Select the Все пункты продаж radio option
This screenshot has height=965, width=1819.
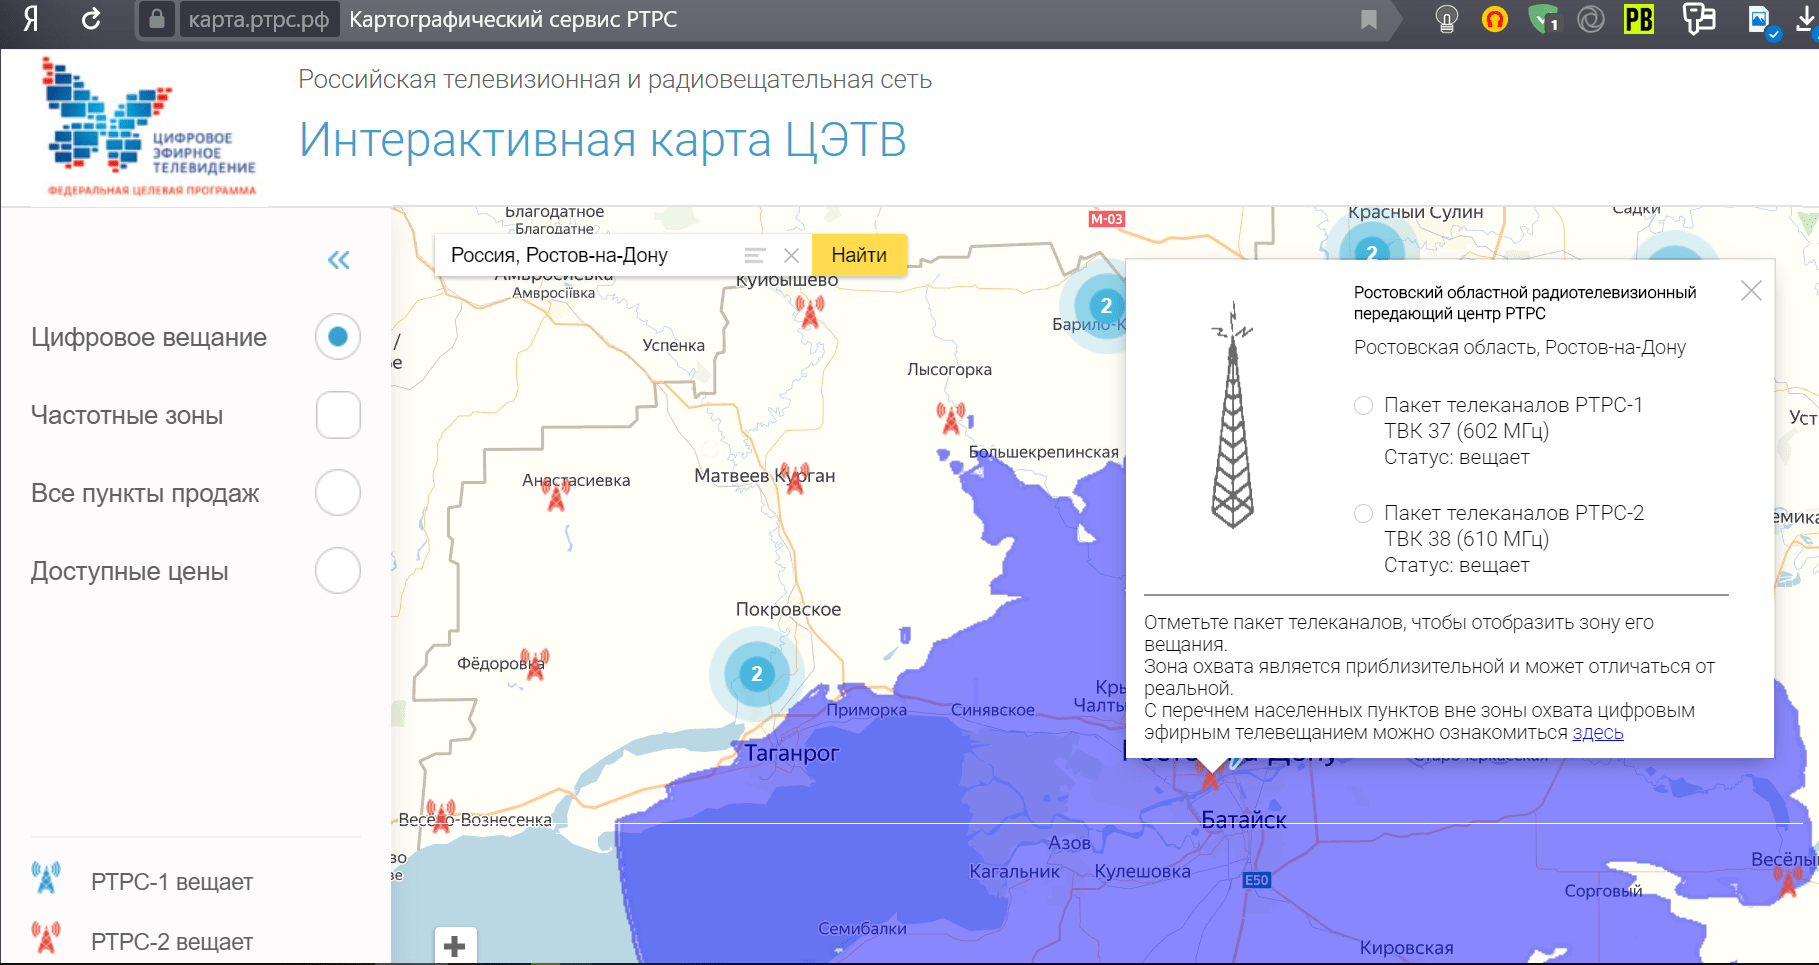point(338,493)
